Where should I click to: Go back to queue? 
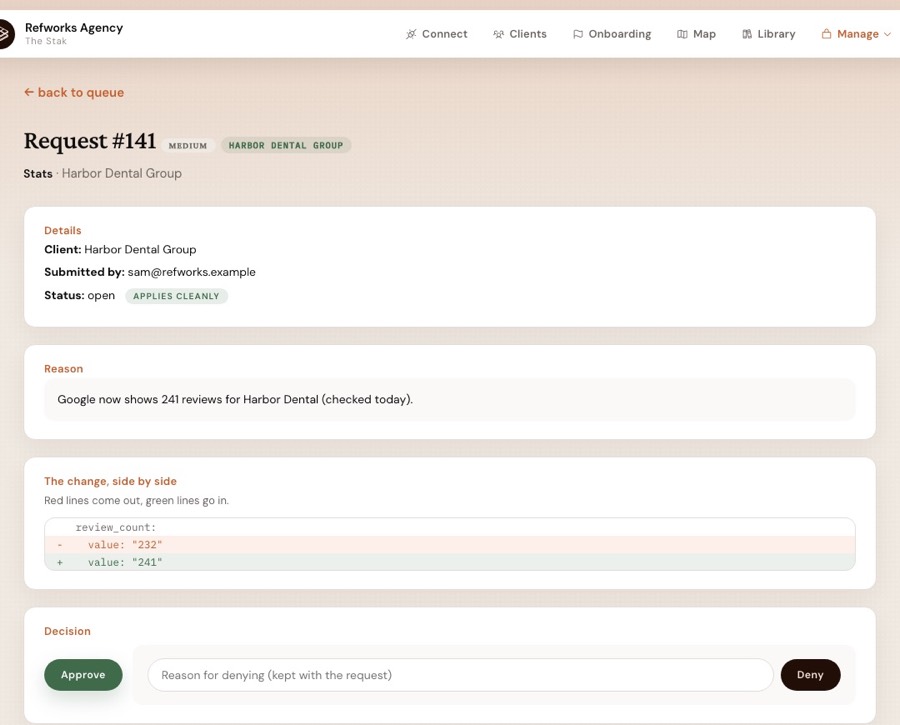coord(74,92)
